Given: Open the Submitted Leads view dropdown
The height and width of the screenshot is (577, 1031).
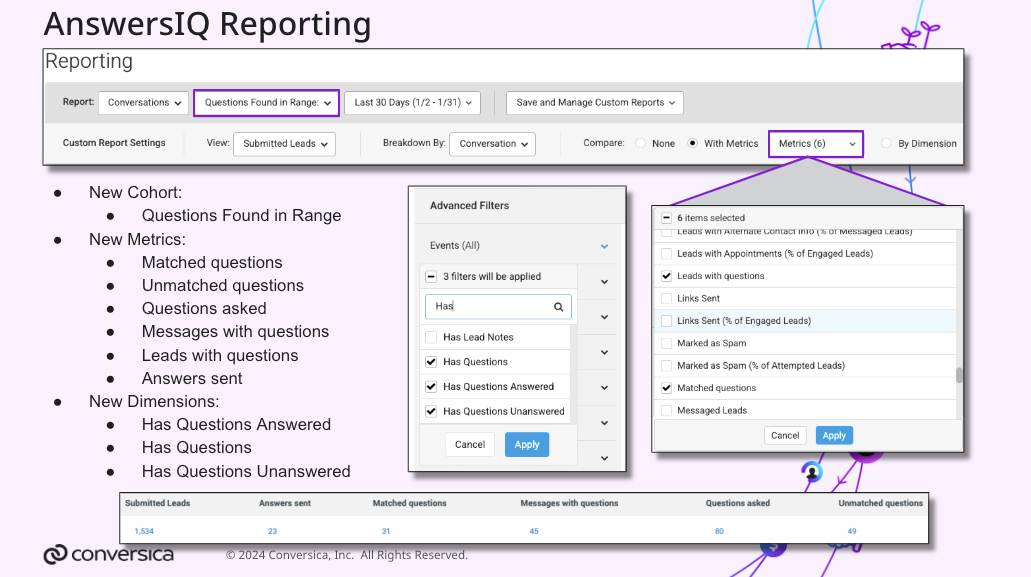Looking at the screenshot, I should (x=284, y=144).
